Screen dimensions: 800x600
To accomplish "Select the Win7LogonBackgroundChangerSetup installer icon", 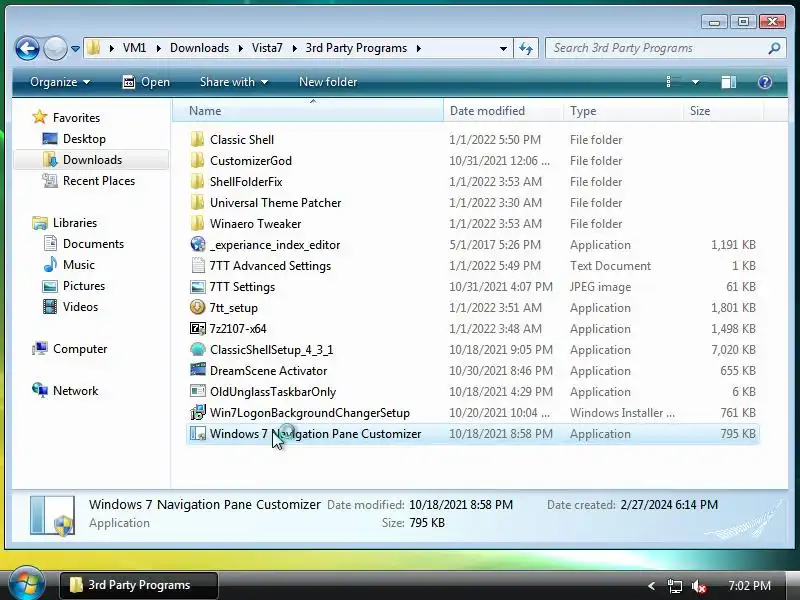I will tap(197, 412).
